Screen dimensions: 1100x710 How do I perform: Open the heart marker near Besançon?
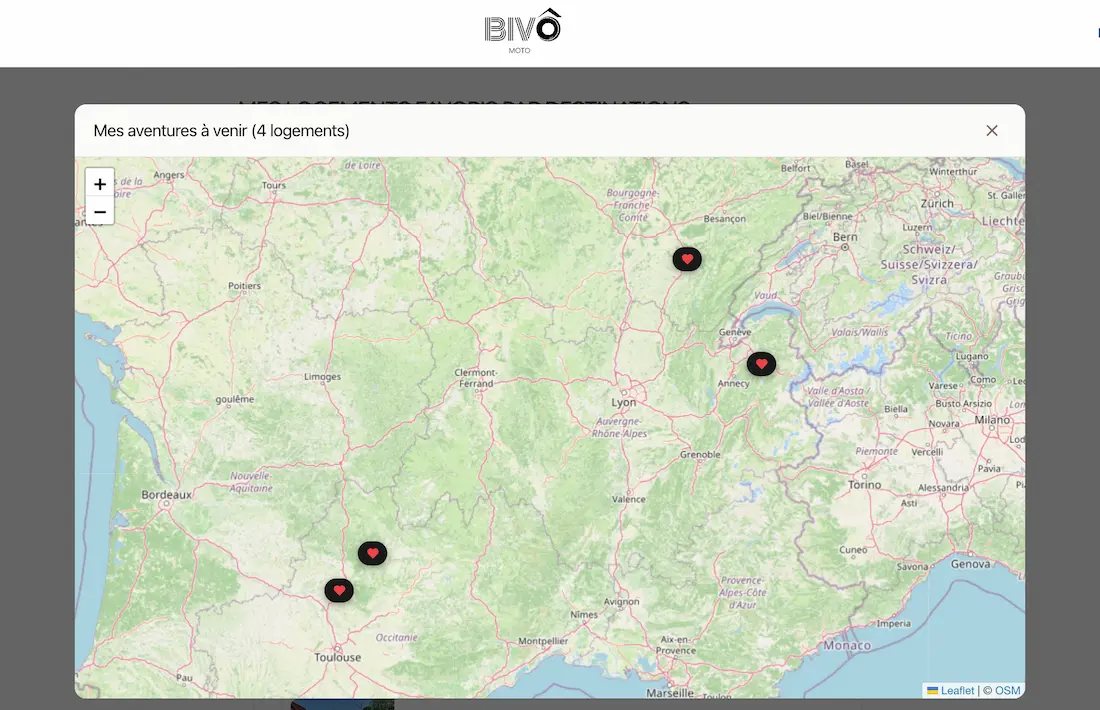coord(687,259)
